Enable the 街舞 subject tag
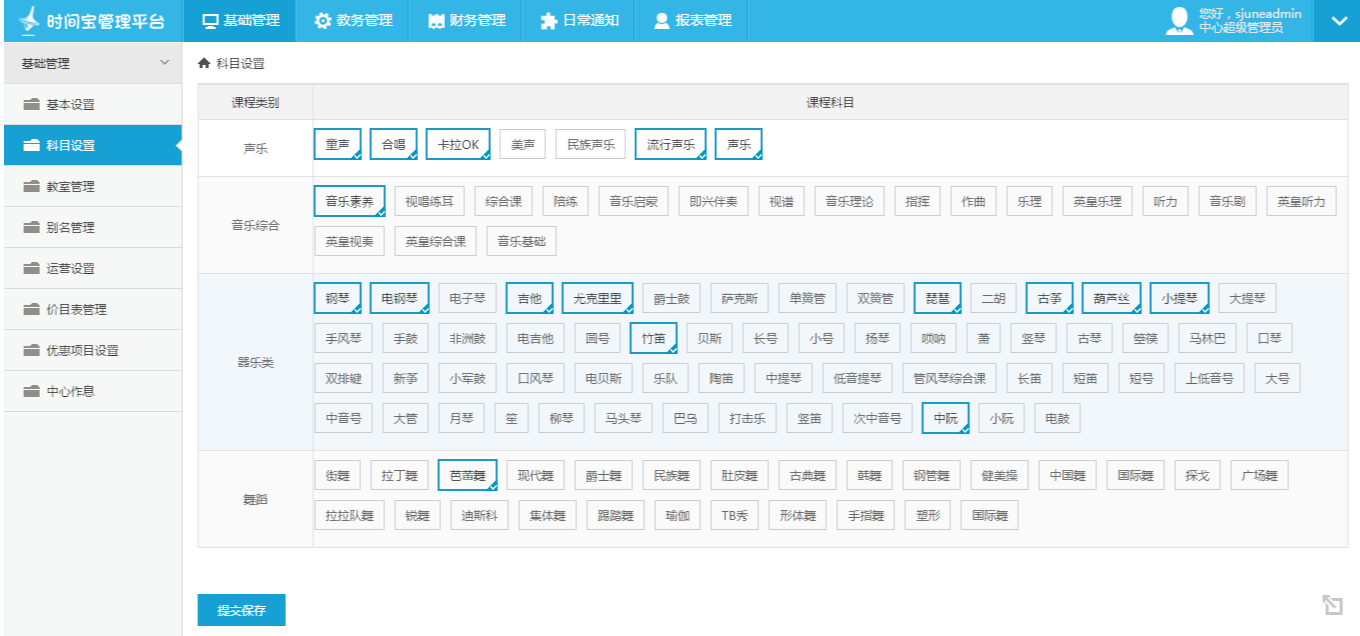This screenshot has height=636, width=1360. 337,475
